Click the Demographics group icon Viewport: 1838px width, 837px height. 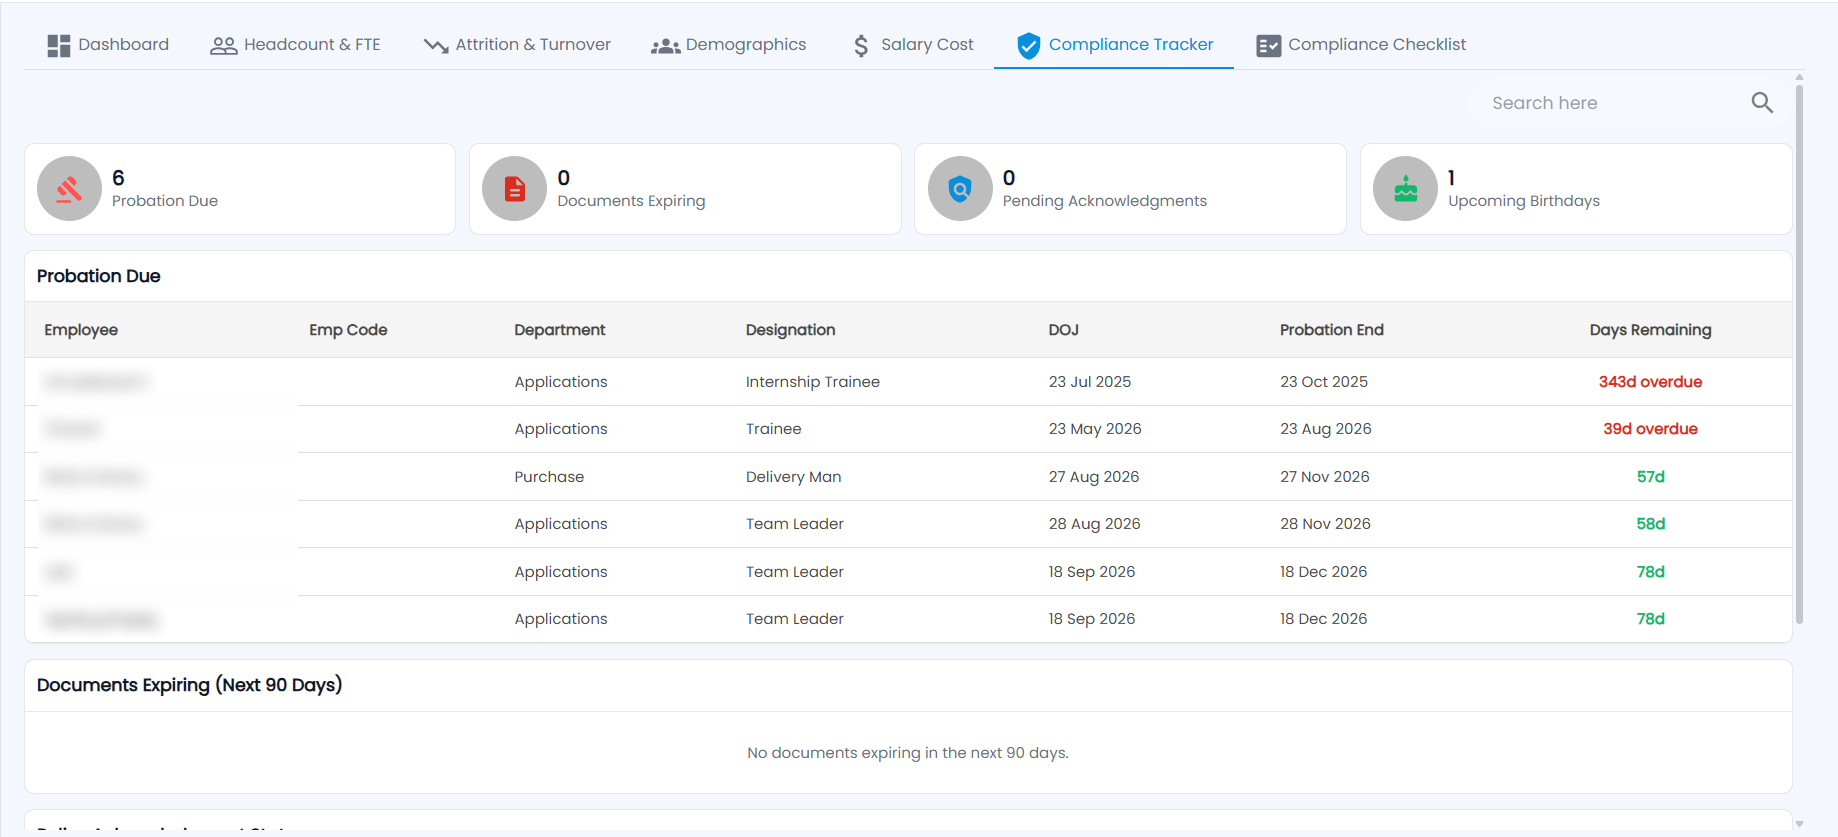tap(665, 46)
